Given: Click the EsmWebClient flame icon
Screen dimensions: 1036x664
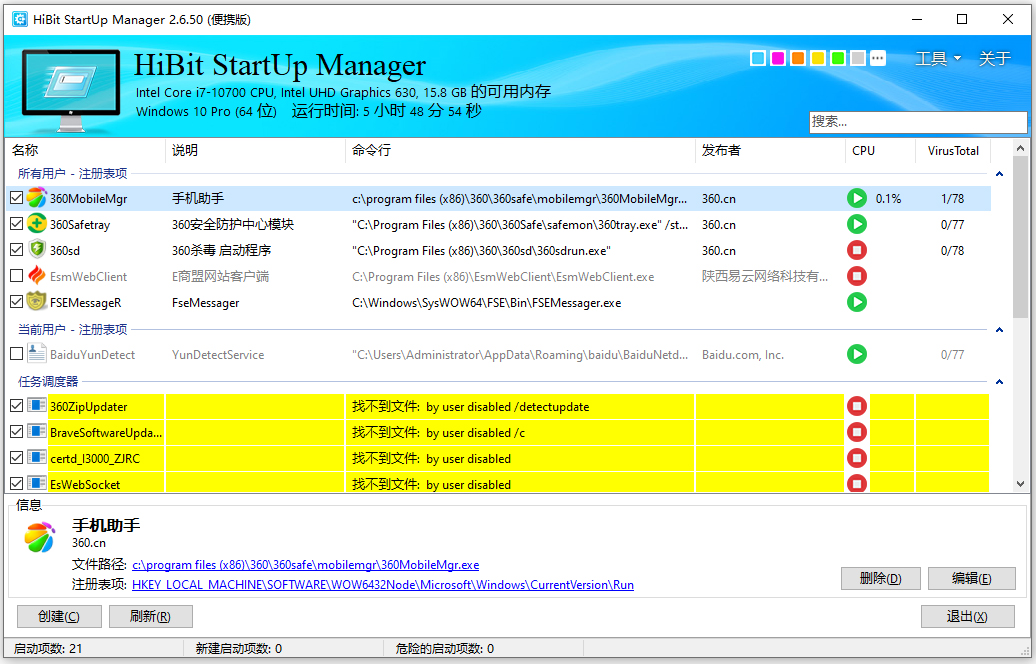Looking at the screenshot, I should point(37,276).
